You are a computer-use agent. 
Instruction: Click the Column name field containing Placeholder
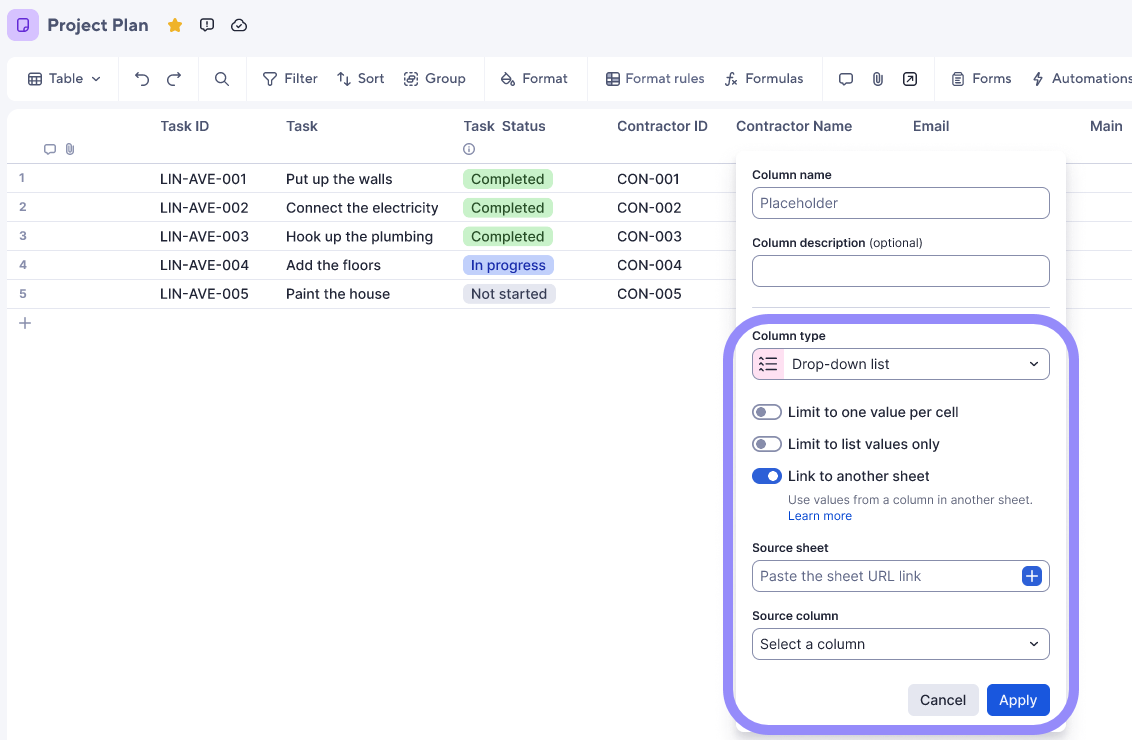coord(900,203)
